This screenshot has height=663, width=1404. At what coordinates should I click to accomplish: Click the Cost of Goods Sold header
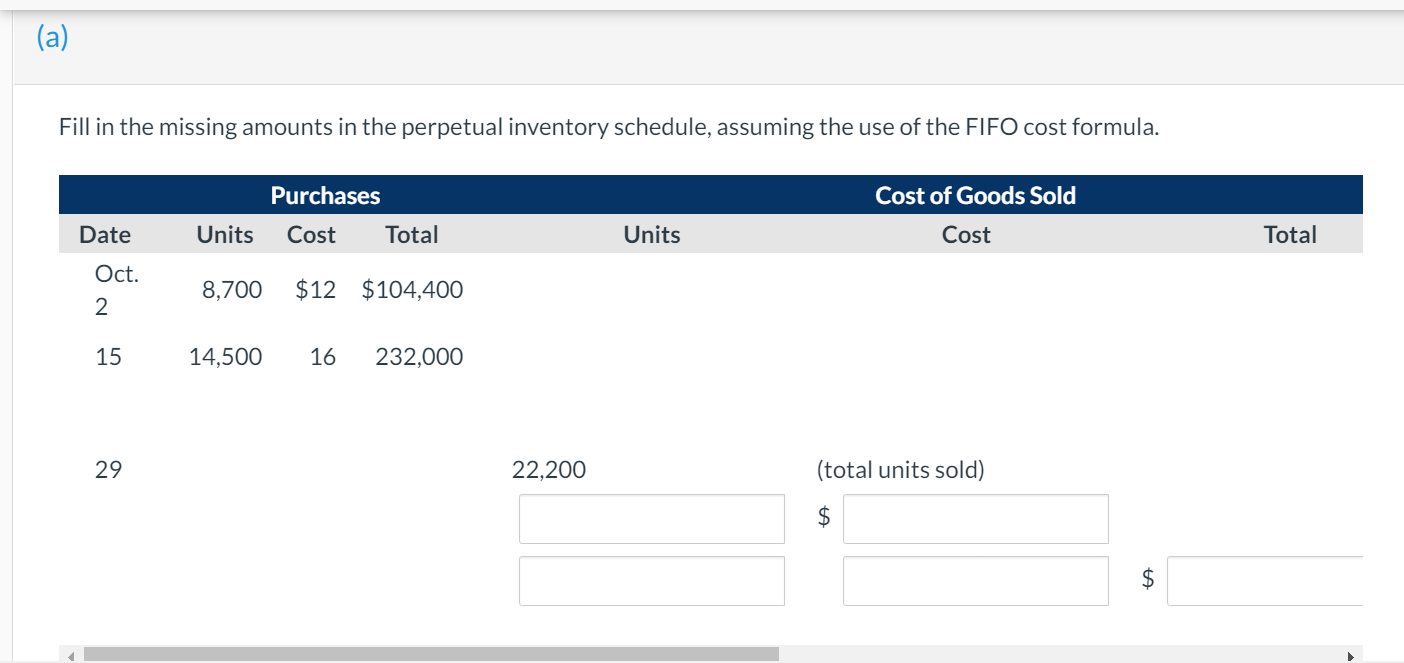[975, 195]
